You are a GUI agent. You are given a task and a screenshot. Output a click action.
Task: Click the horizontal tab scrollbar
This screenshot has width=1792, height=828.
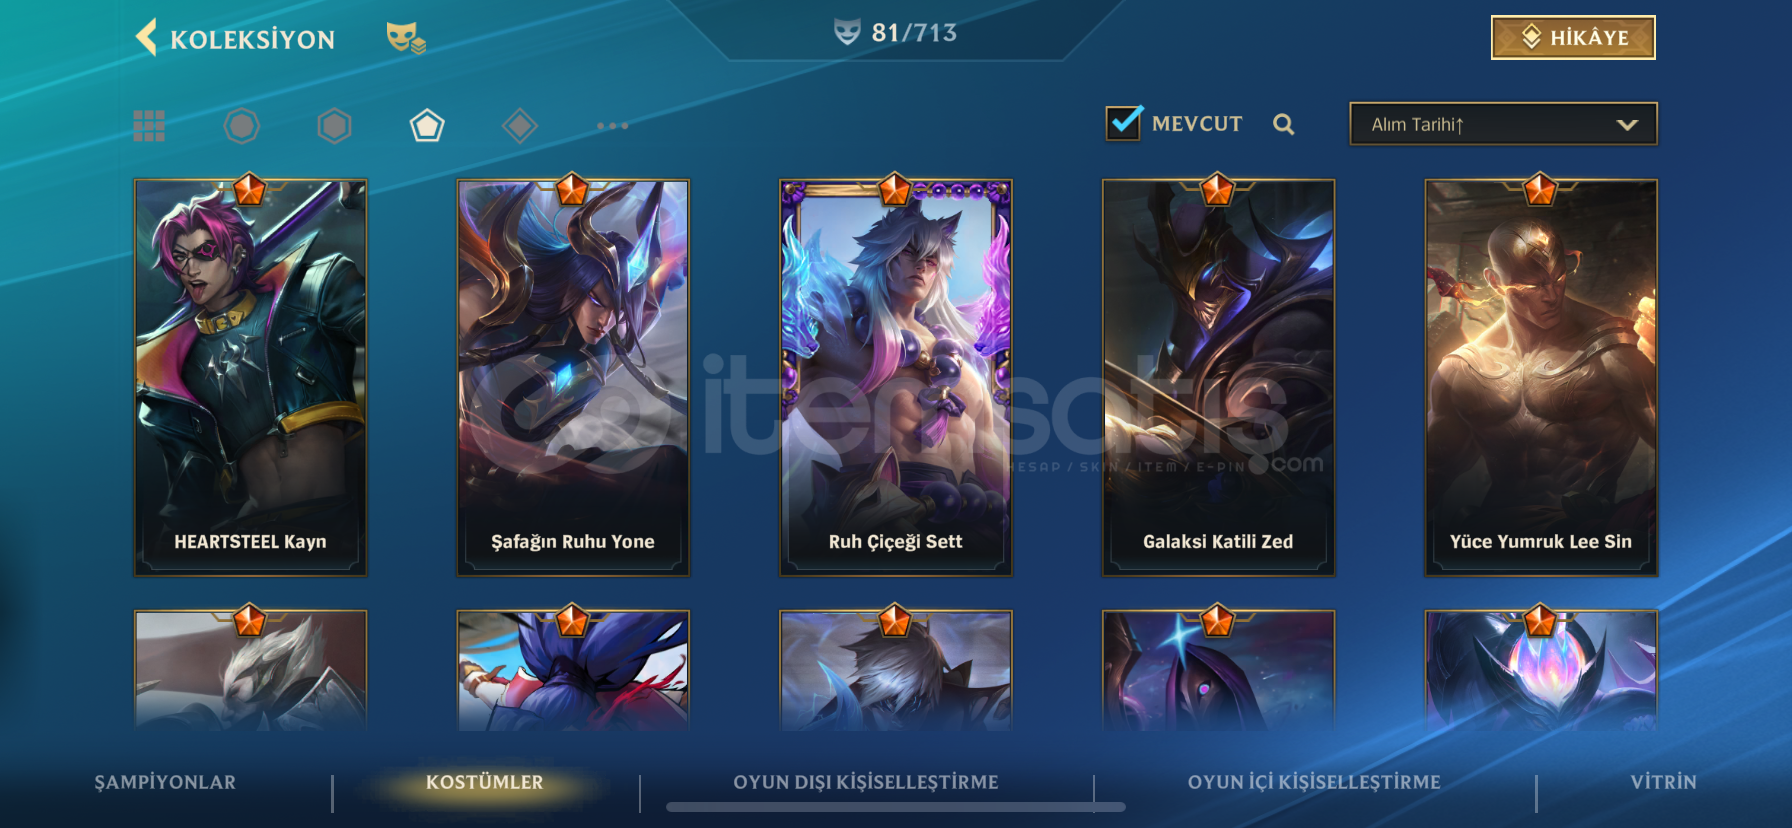click(896, 807)
